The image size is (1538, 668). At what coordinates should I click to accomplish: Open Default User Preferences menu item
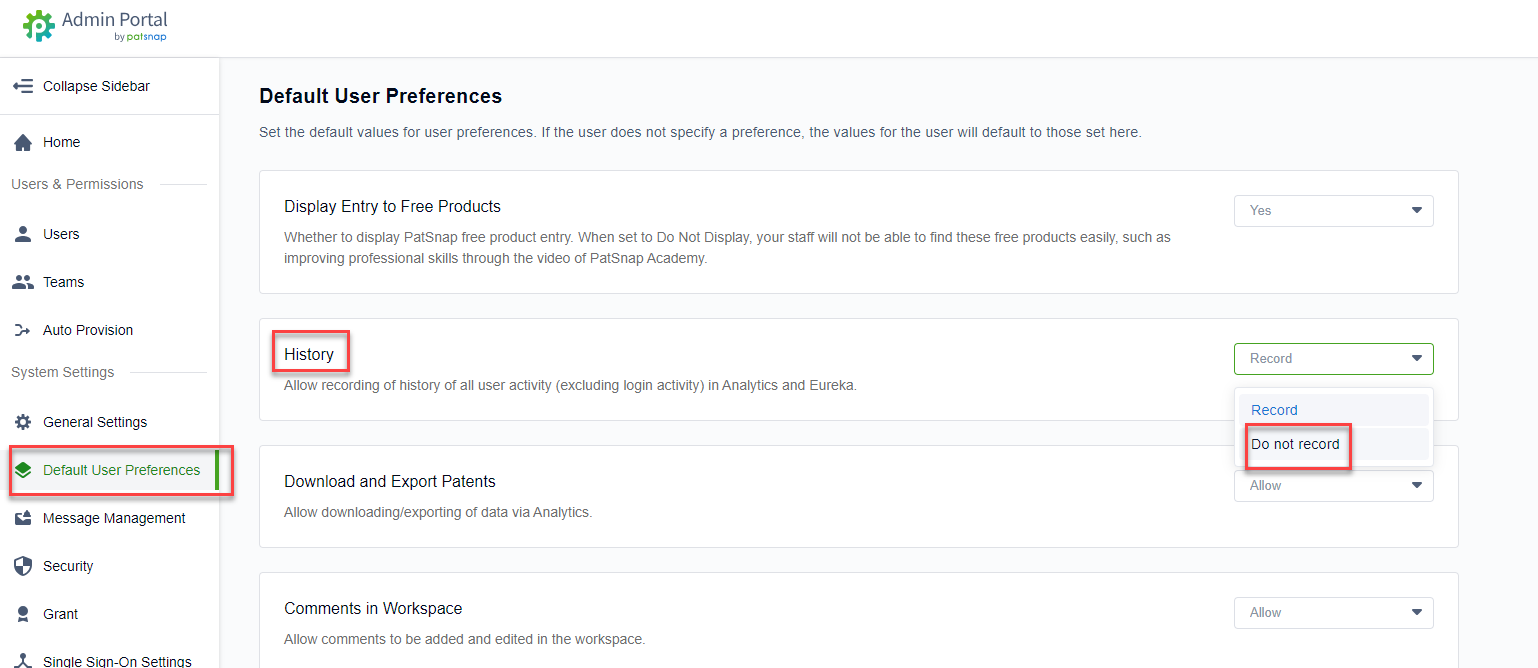(121, 470)
